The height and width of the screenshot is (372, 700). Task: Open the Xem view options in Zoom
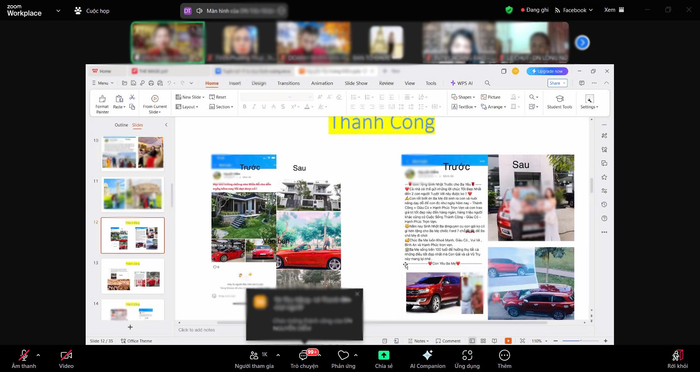614,10
